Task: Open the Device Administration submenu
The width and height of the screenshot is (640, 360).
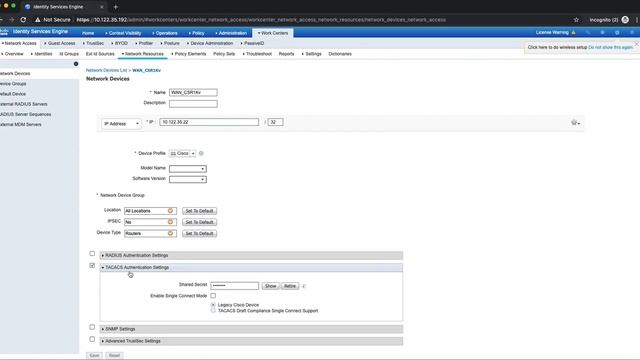Action: click(210, 43)
